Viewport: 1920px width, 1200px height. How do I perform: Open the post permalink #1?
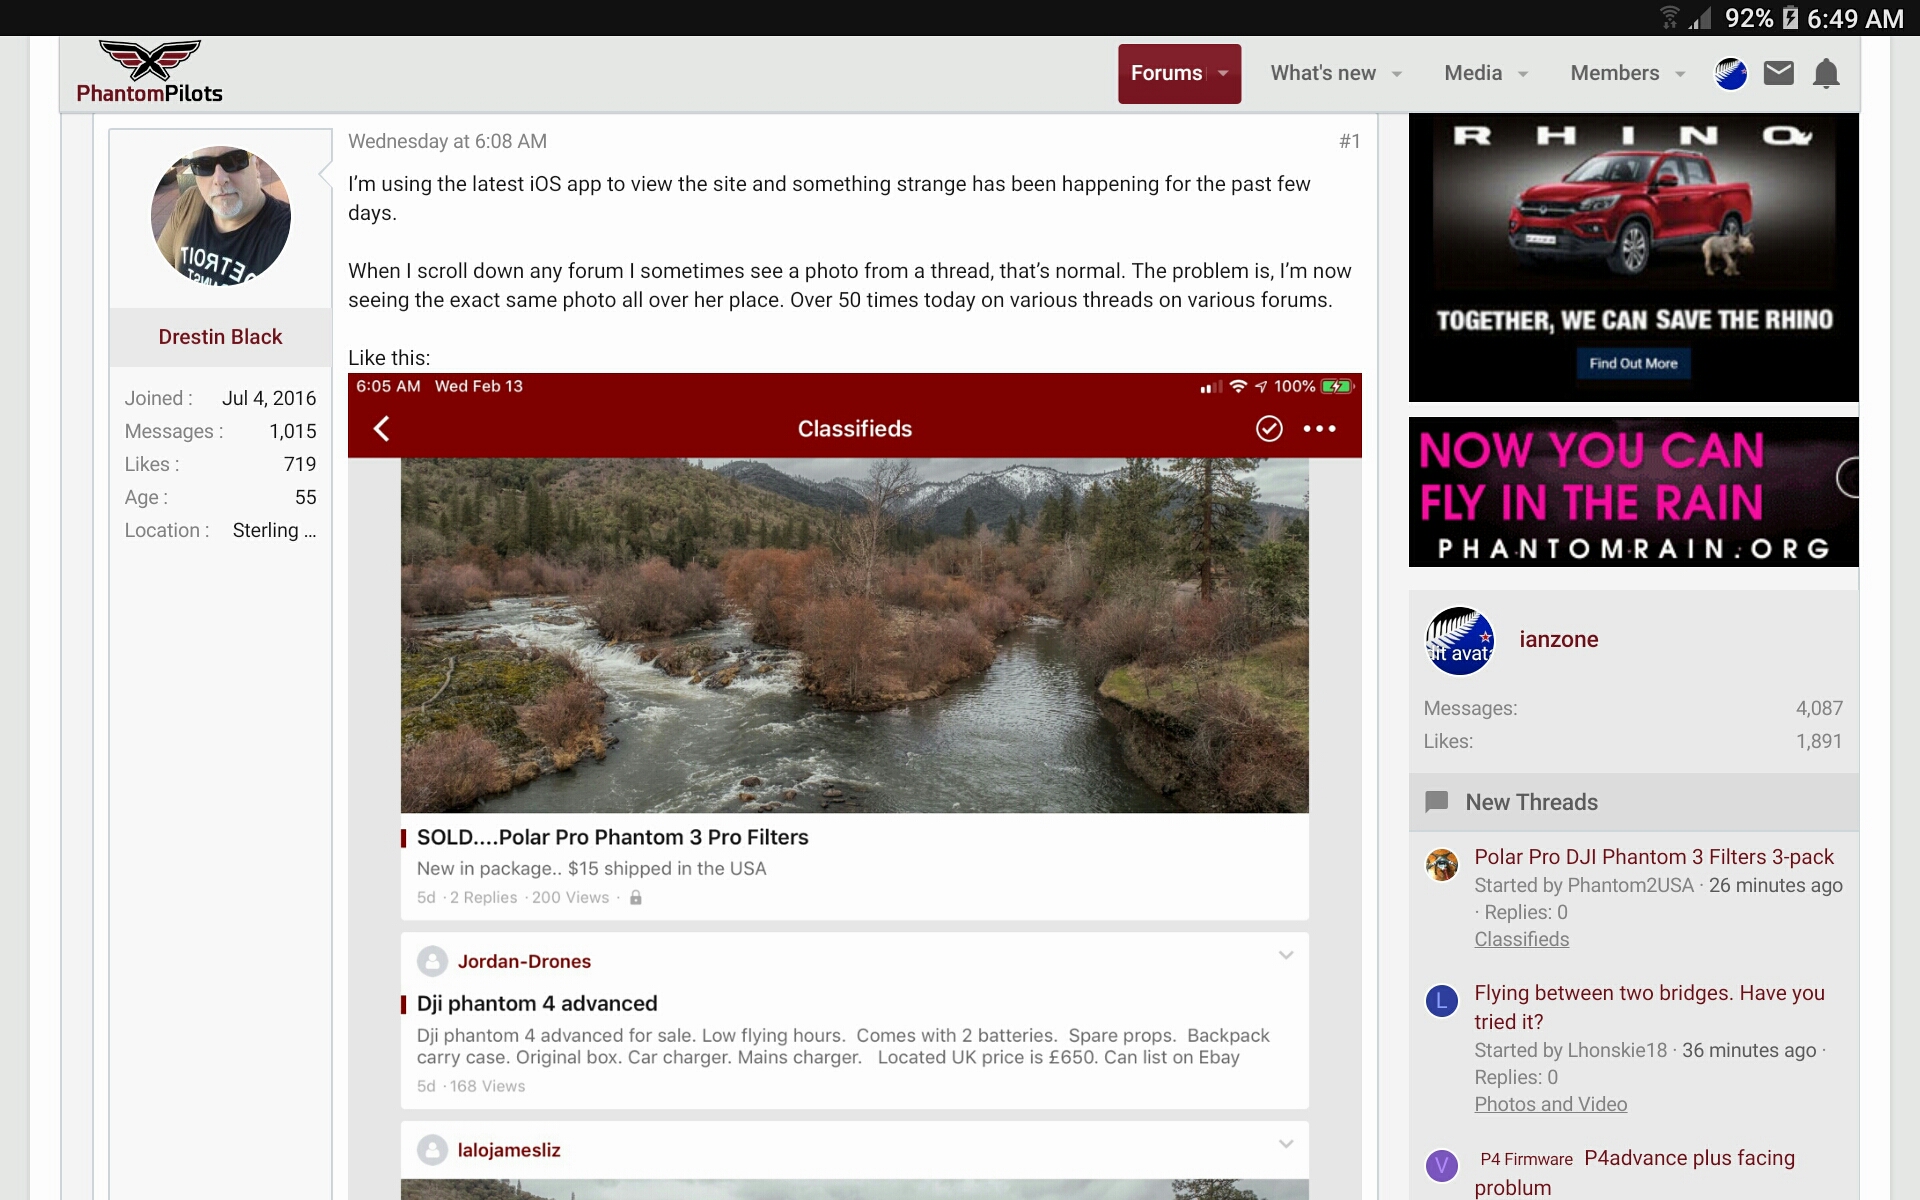1350,141
